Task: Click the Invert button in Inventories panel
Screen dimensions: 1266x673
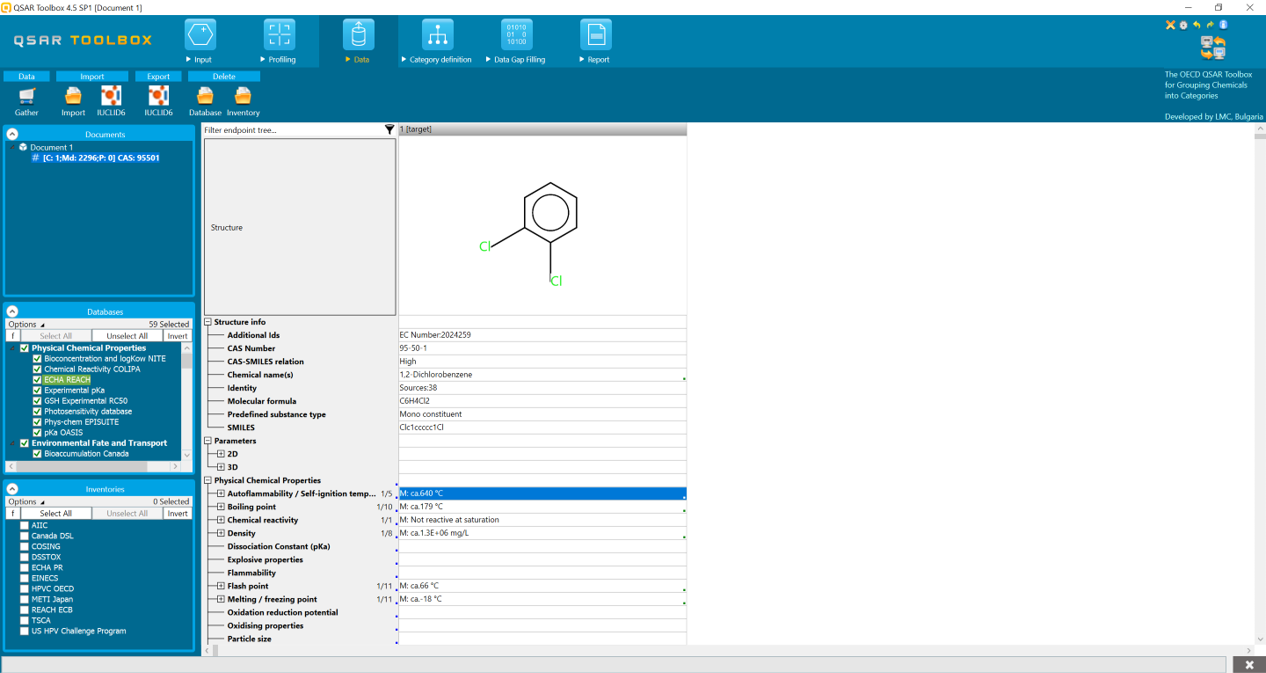Action: (177, 512)
